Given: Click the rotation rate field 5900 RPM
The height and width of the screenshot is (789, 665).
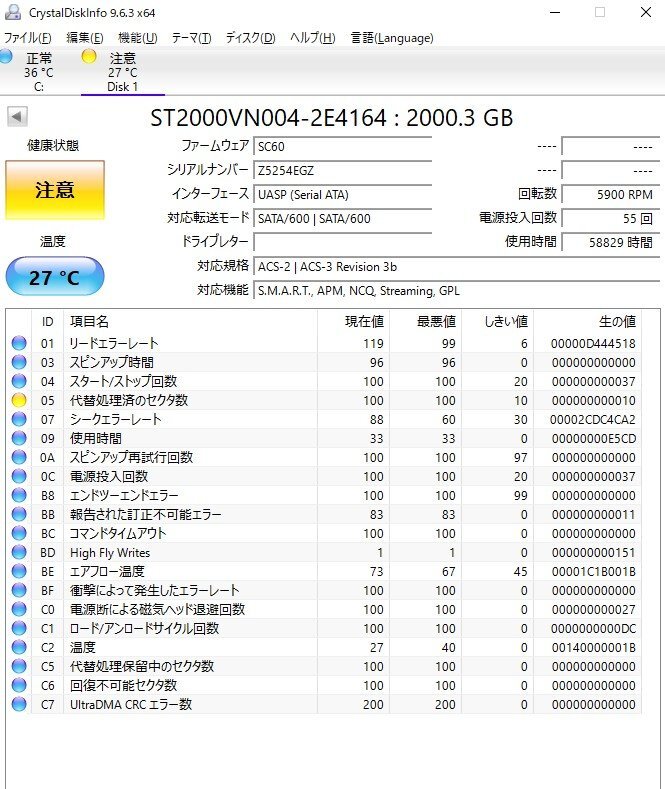Looking at the screenshot, I should click(610, 194).
